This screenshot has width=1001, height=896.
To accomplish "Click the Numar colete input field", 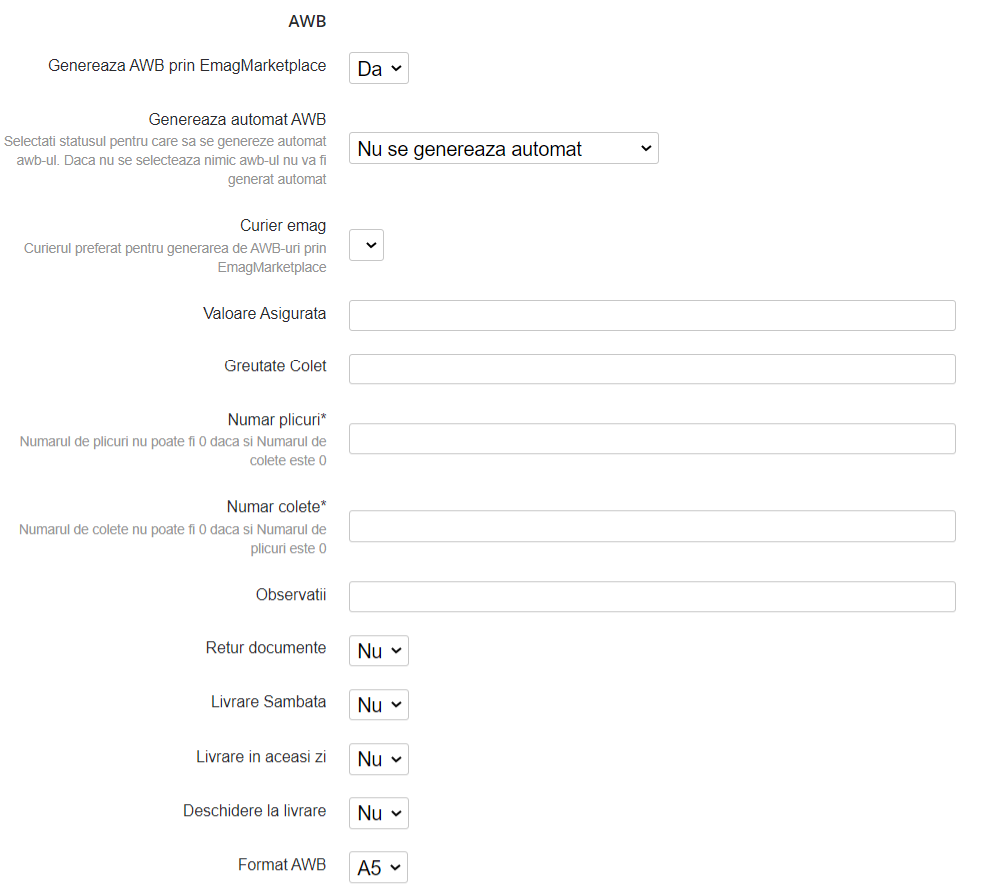I will [650, 525].
